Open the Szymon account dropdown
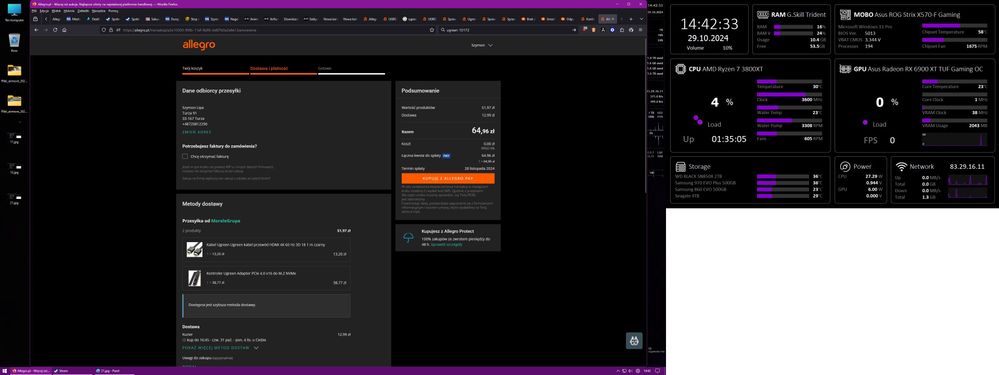Image resolution: width=999 pixels, height=375 pixels. [x=482, y=46]
